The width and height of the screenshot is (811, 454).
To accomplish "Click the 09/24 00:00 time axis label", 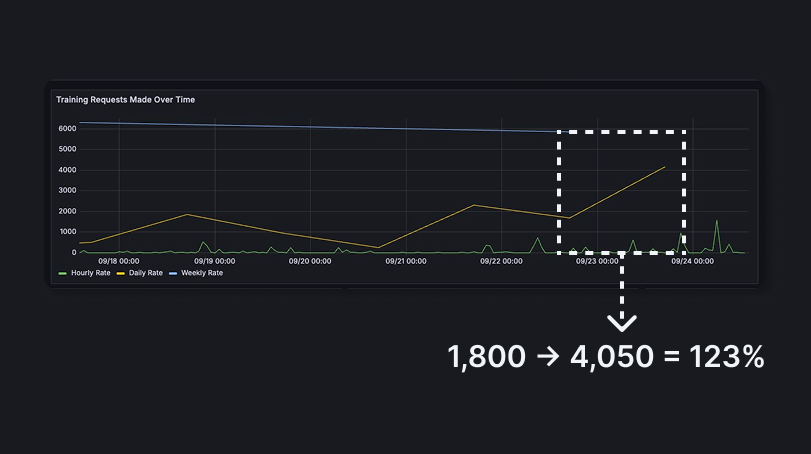I will [692, 261].
